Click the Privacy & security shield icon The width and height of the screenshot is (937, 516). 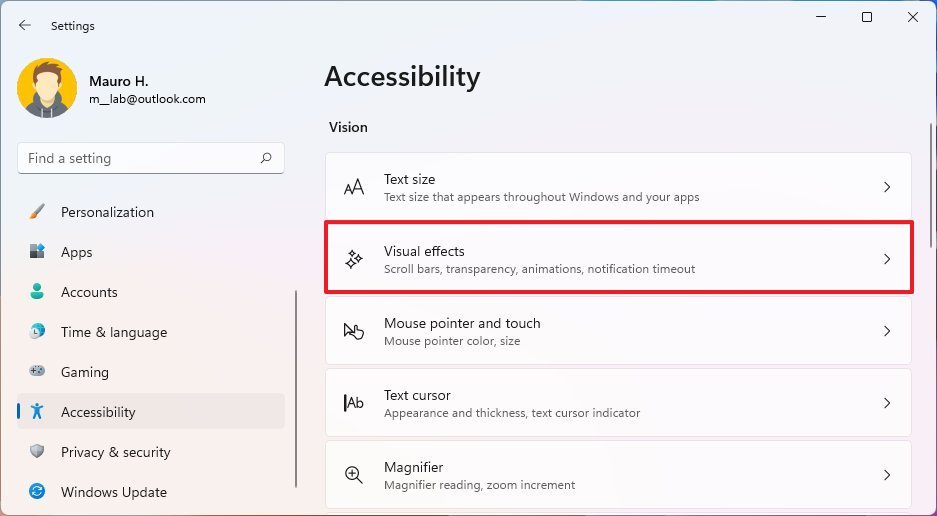(37, 451)
